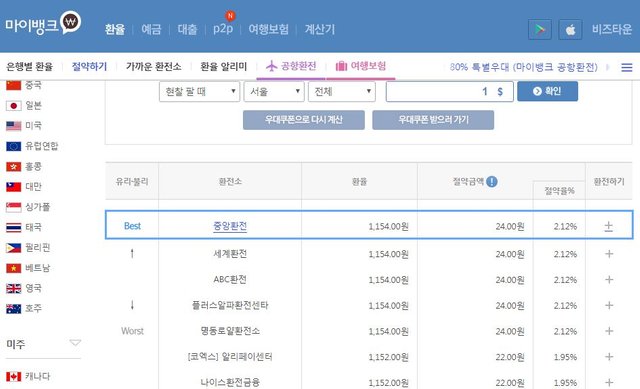Open the p2p menu
Viewport: 640px width, 389px height.
click(x=223, y=29)
